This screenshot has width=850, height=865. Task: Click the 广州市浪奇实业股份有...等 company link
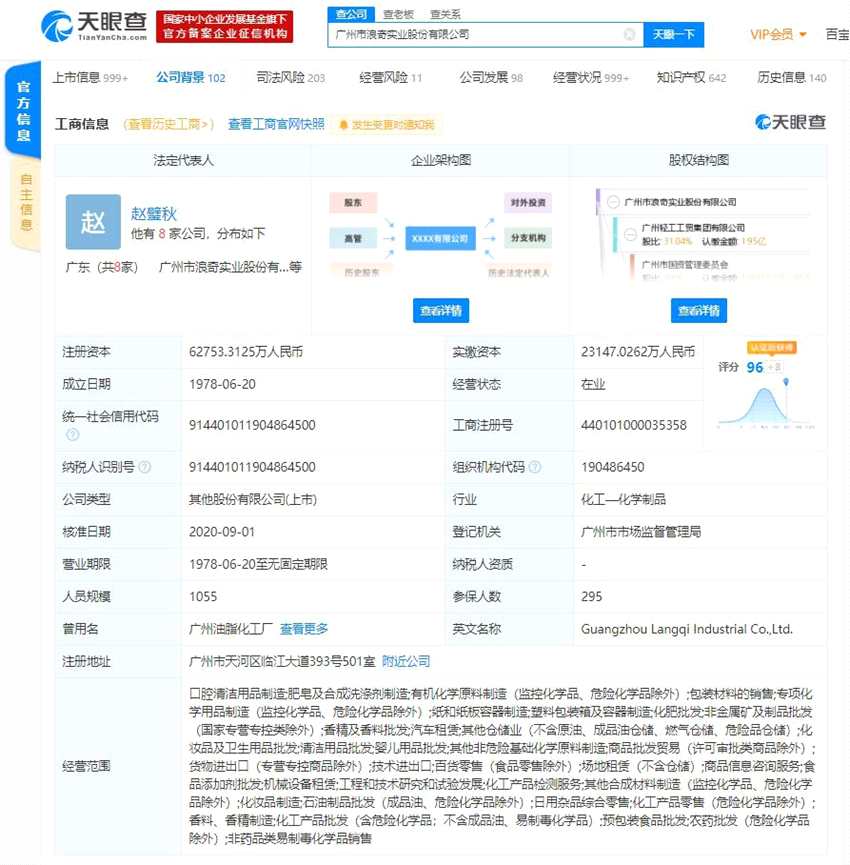point(230,267)
